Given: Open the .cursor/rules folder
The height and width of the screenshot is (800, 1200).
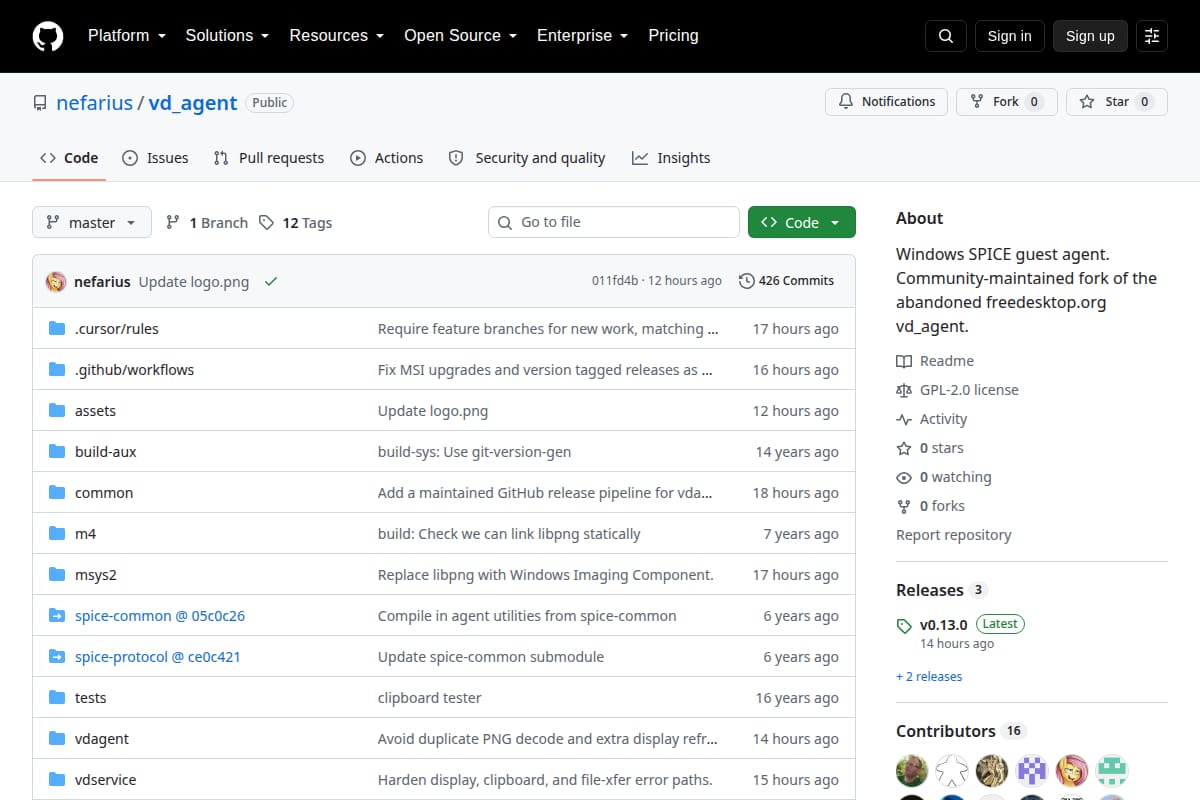Looking at the screenshot, I should [116, 328].
